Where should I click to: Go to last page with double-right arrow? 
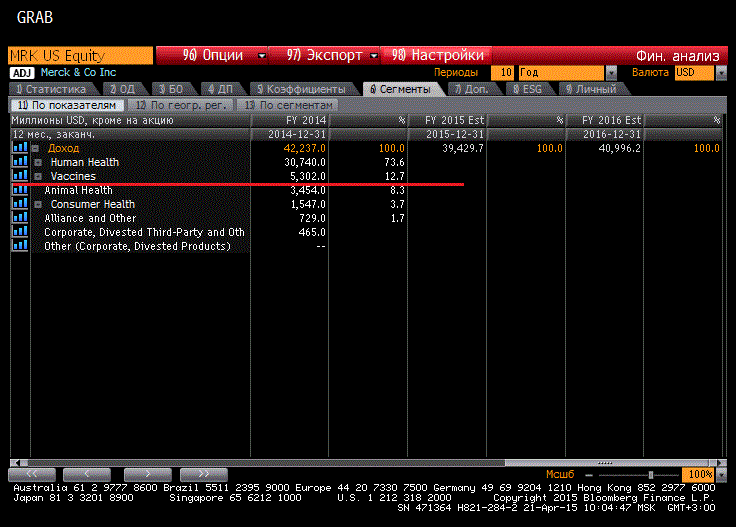coord(202,473)
